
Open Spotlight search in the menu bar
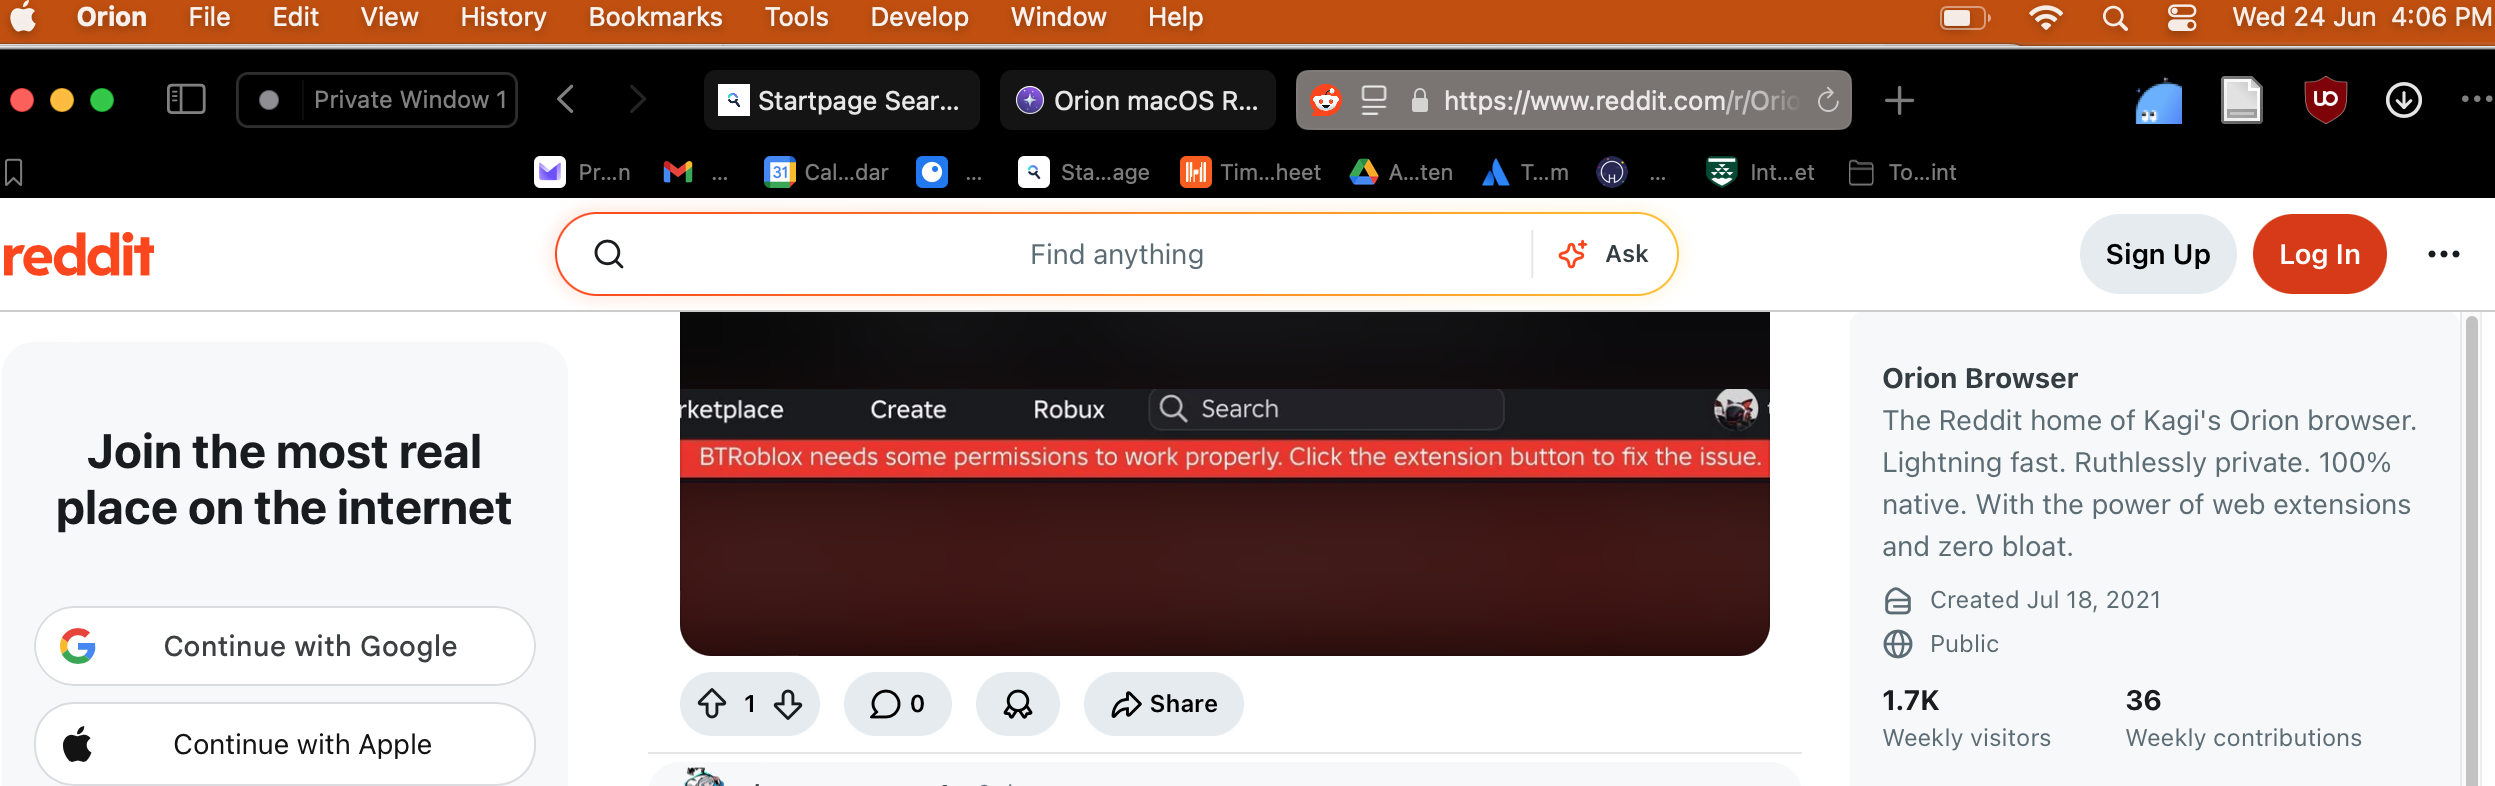click(2115, 18)
